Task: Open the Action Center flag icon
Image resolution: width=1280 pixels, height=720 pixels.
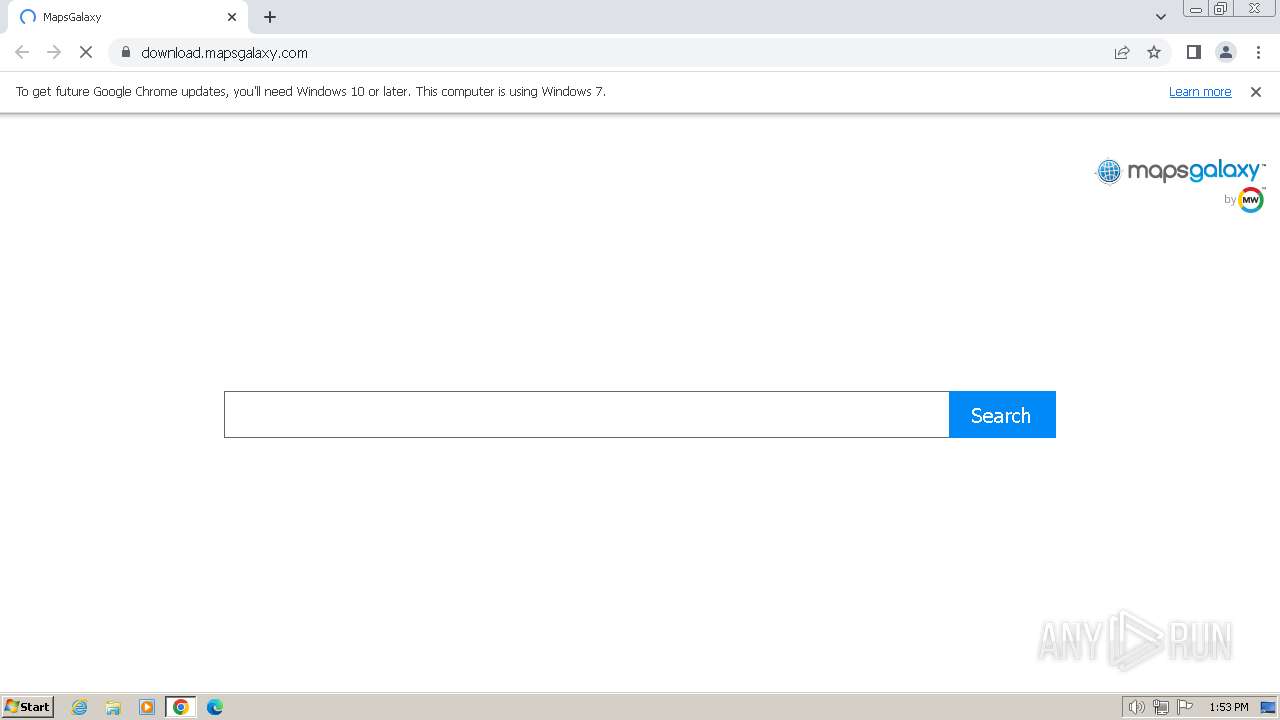Action: [x=1185, y=707]
